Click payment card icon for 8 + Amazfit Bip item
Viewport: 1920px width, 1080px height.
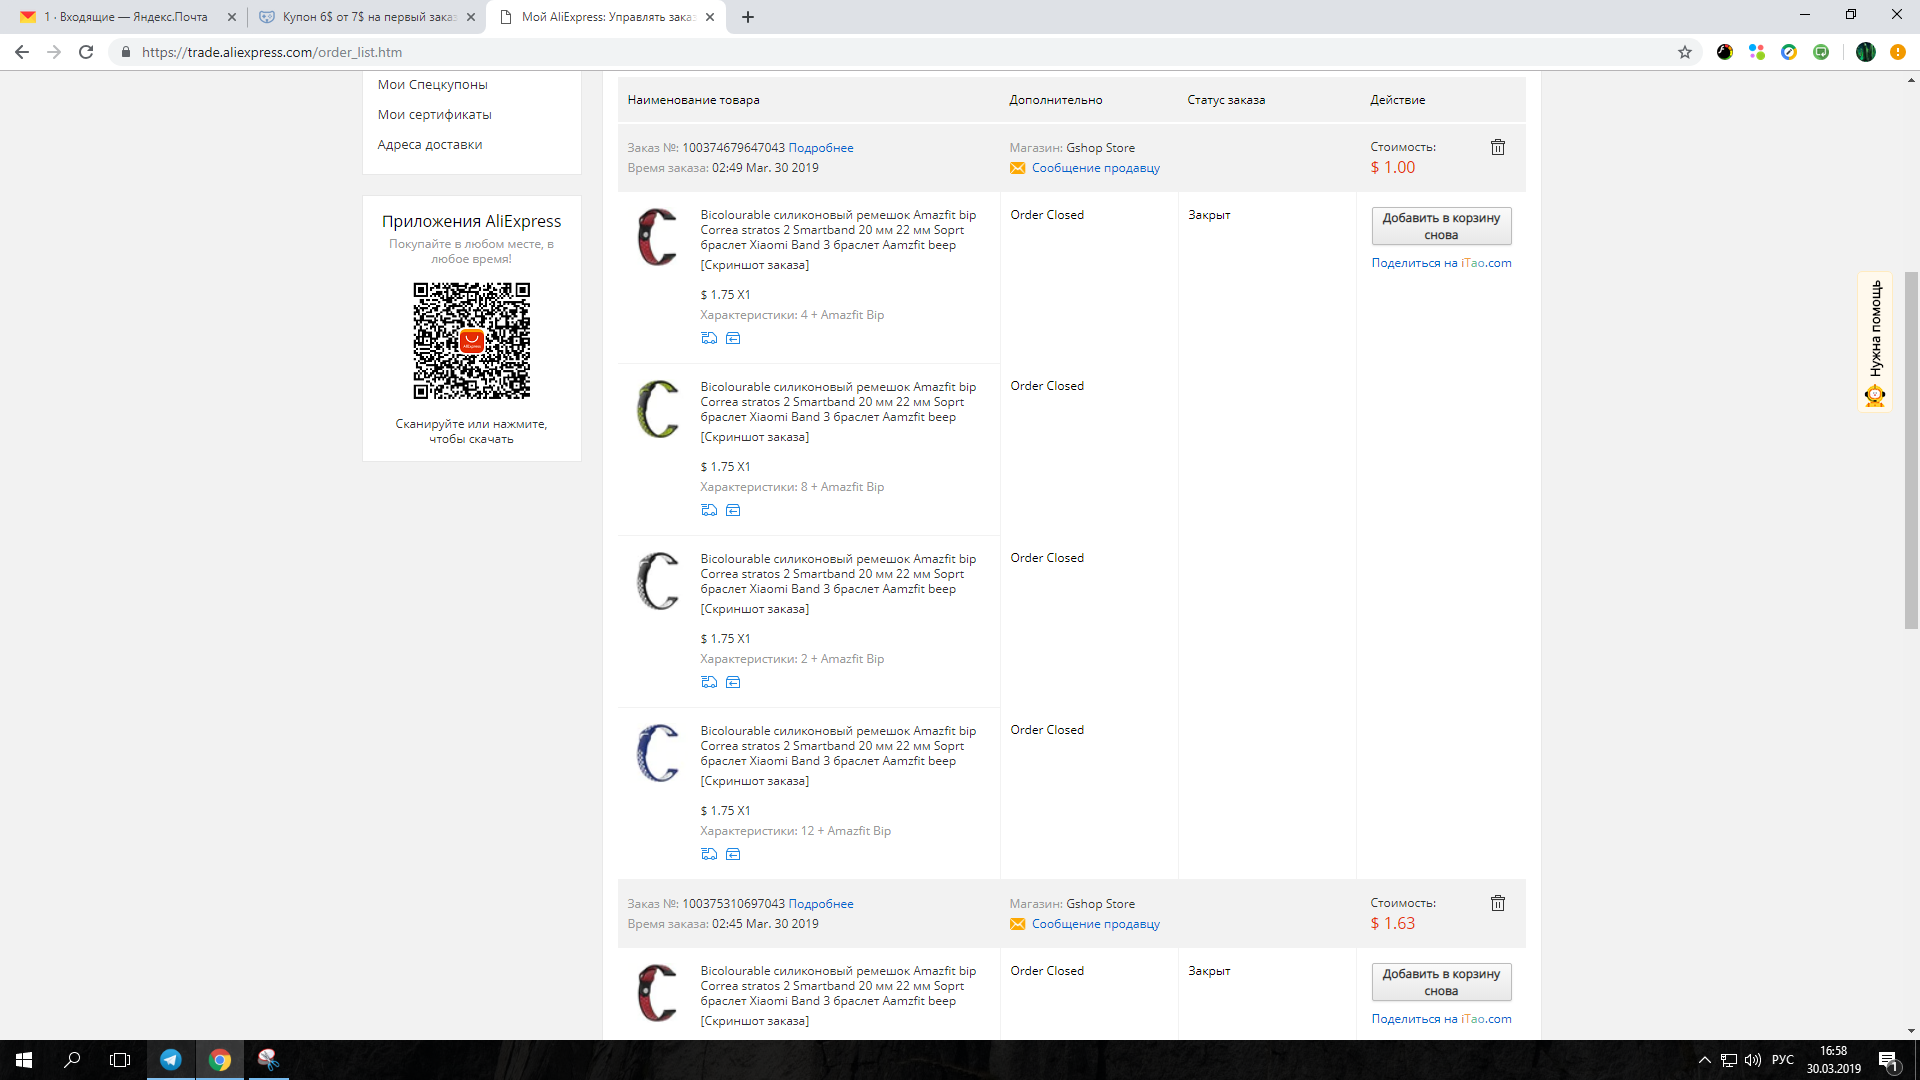[733, 510]
